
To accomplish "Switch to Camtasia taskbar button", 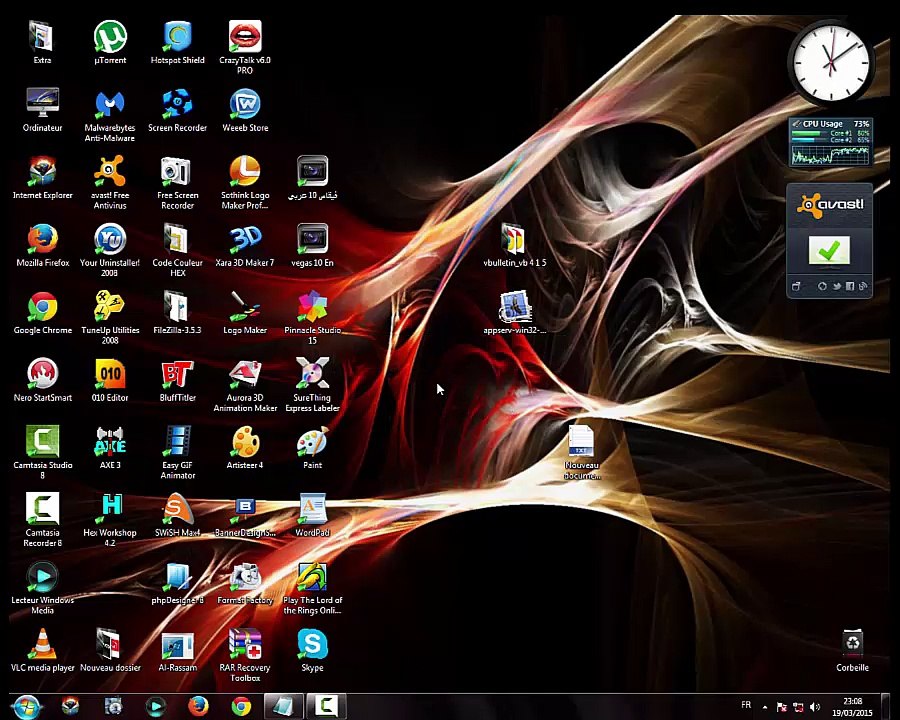I will click(x=326, y=706).
